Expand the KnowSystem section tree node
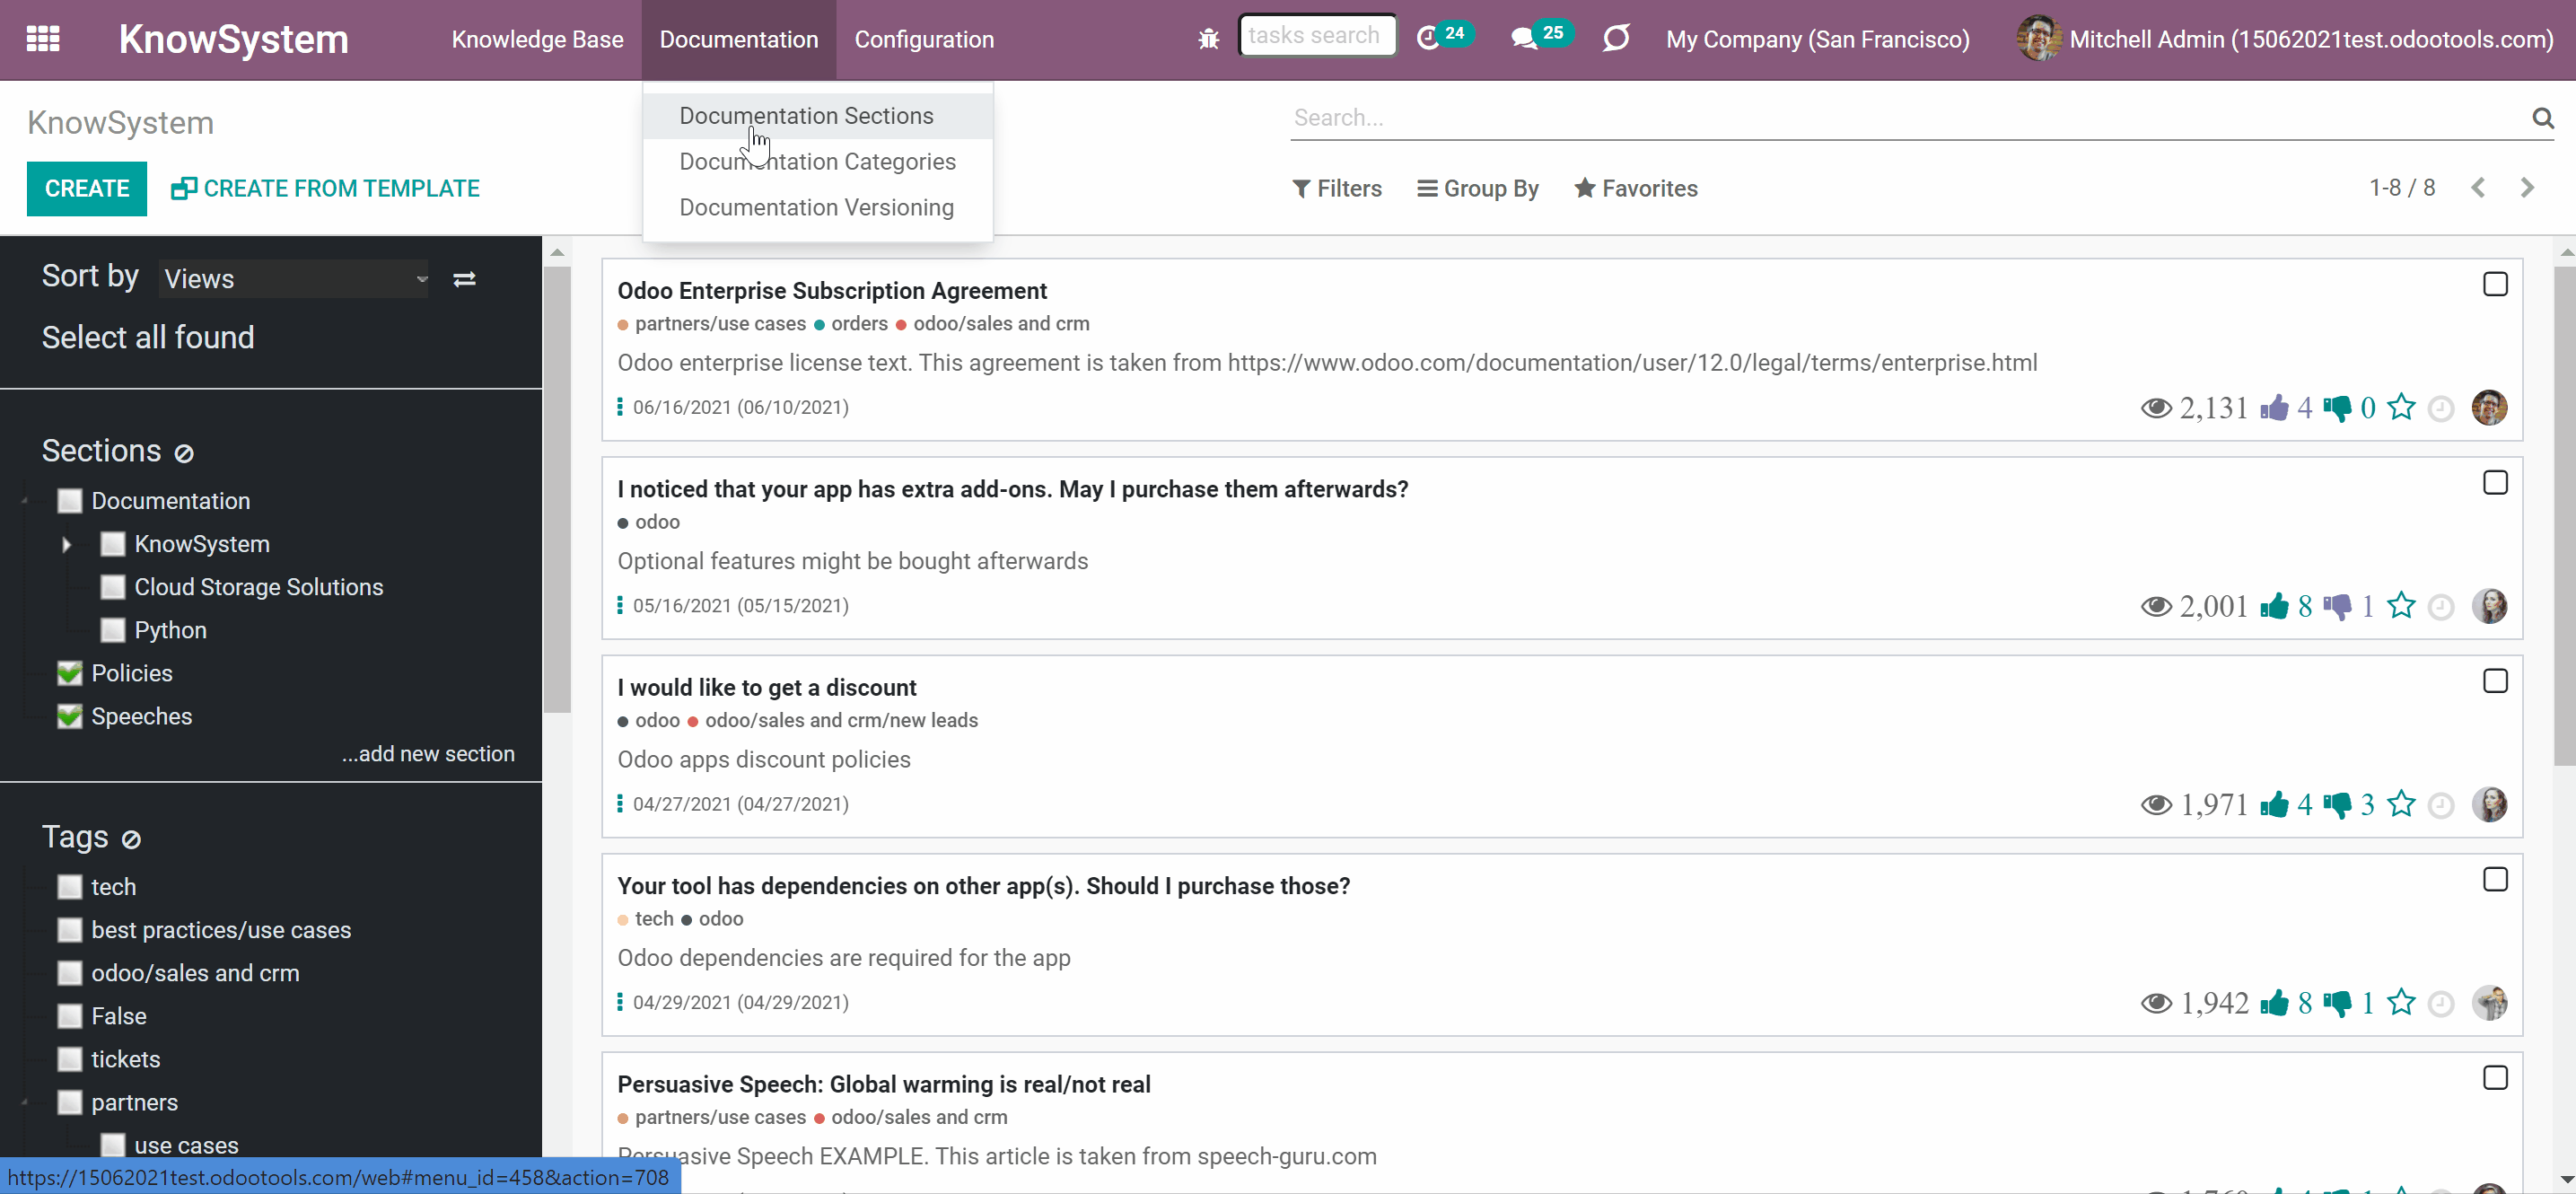The width and height of the screenshot is (2576, 1194). point(67,545)
